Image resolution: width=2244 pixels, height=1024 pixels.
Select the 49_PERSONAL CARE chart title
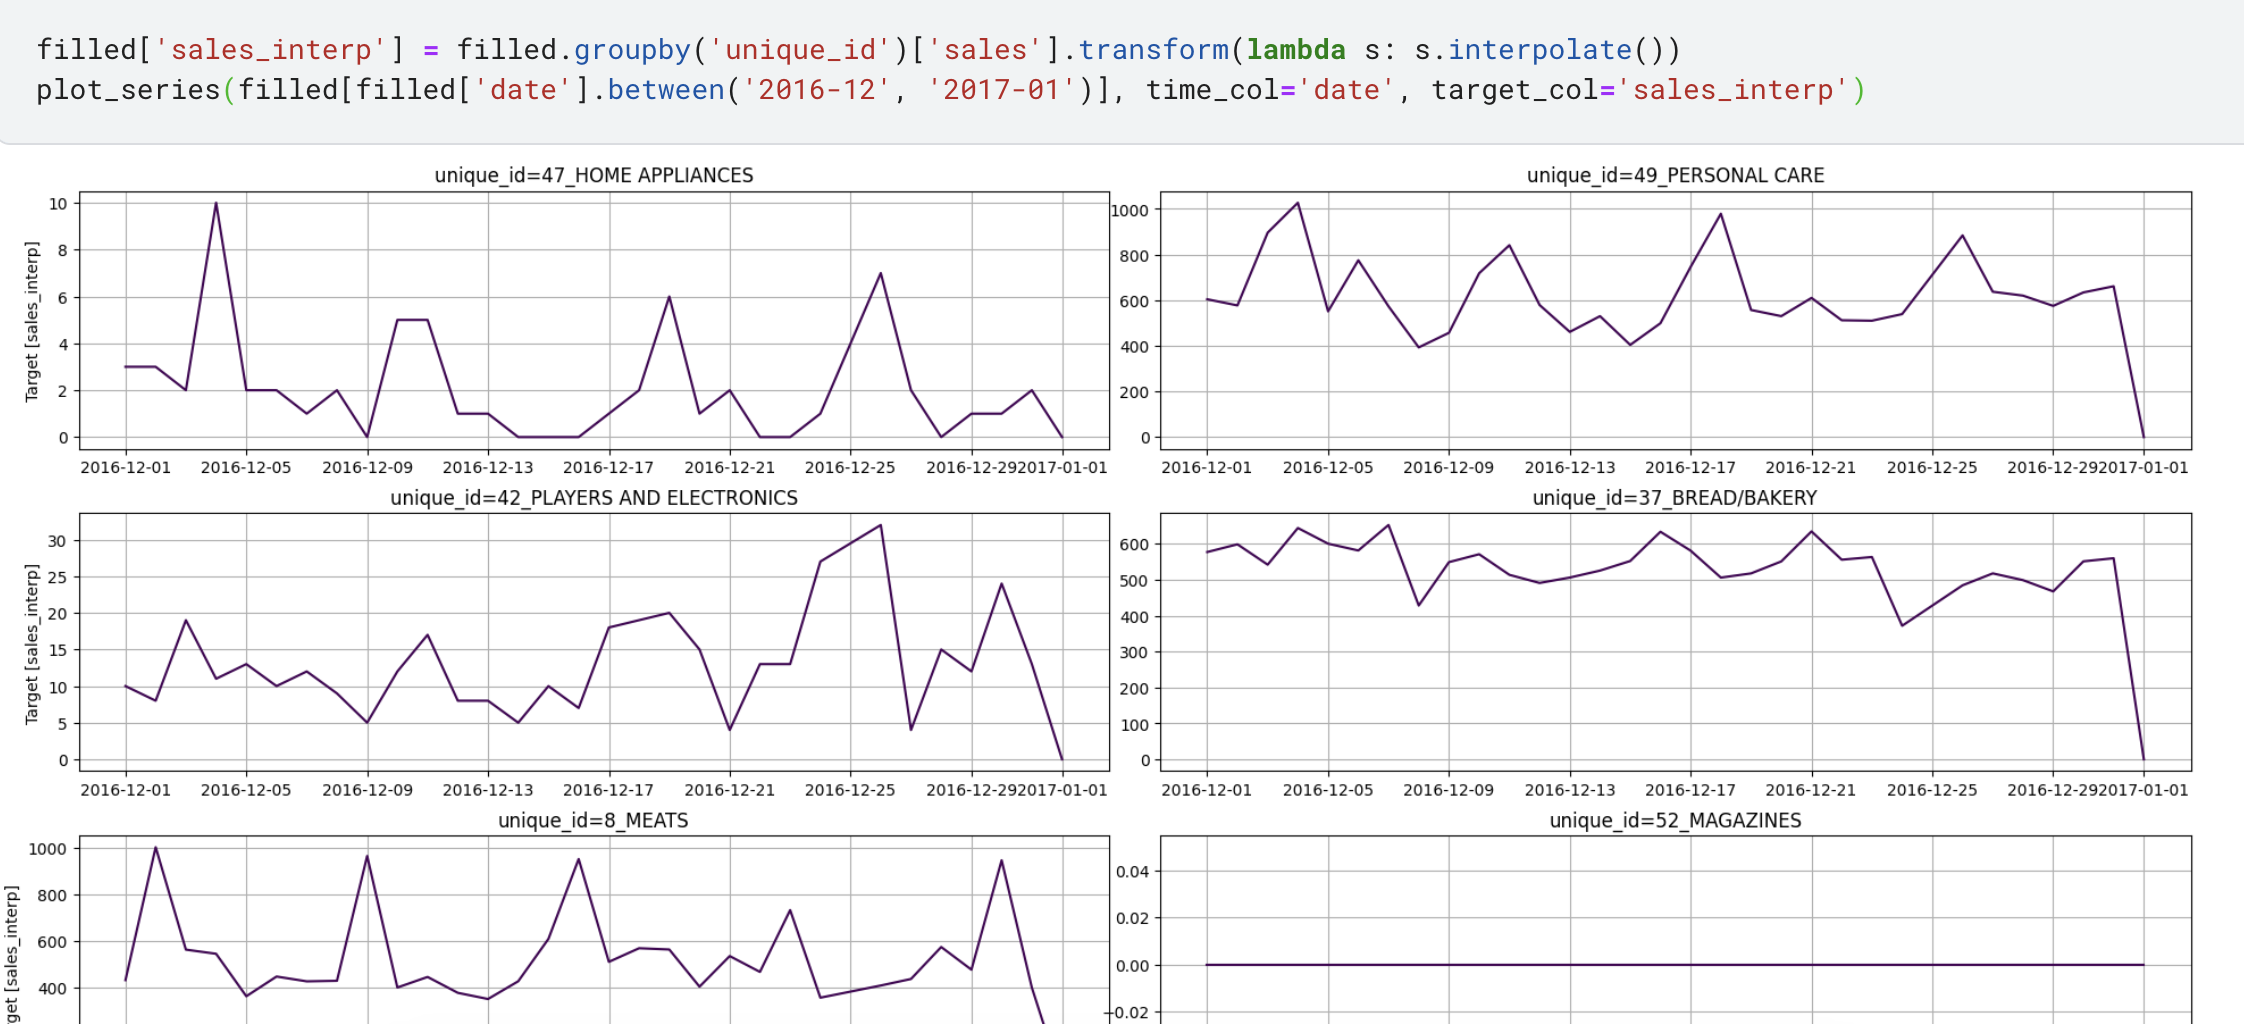tap(1675, 175)
